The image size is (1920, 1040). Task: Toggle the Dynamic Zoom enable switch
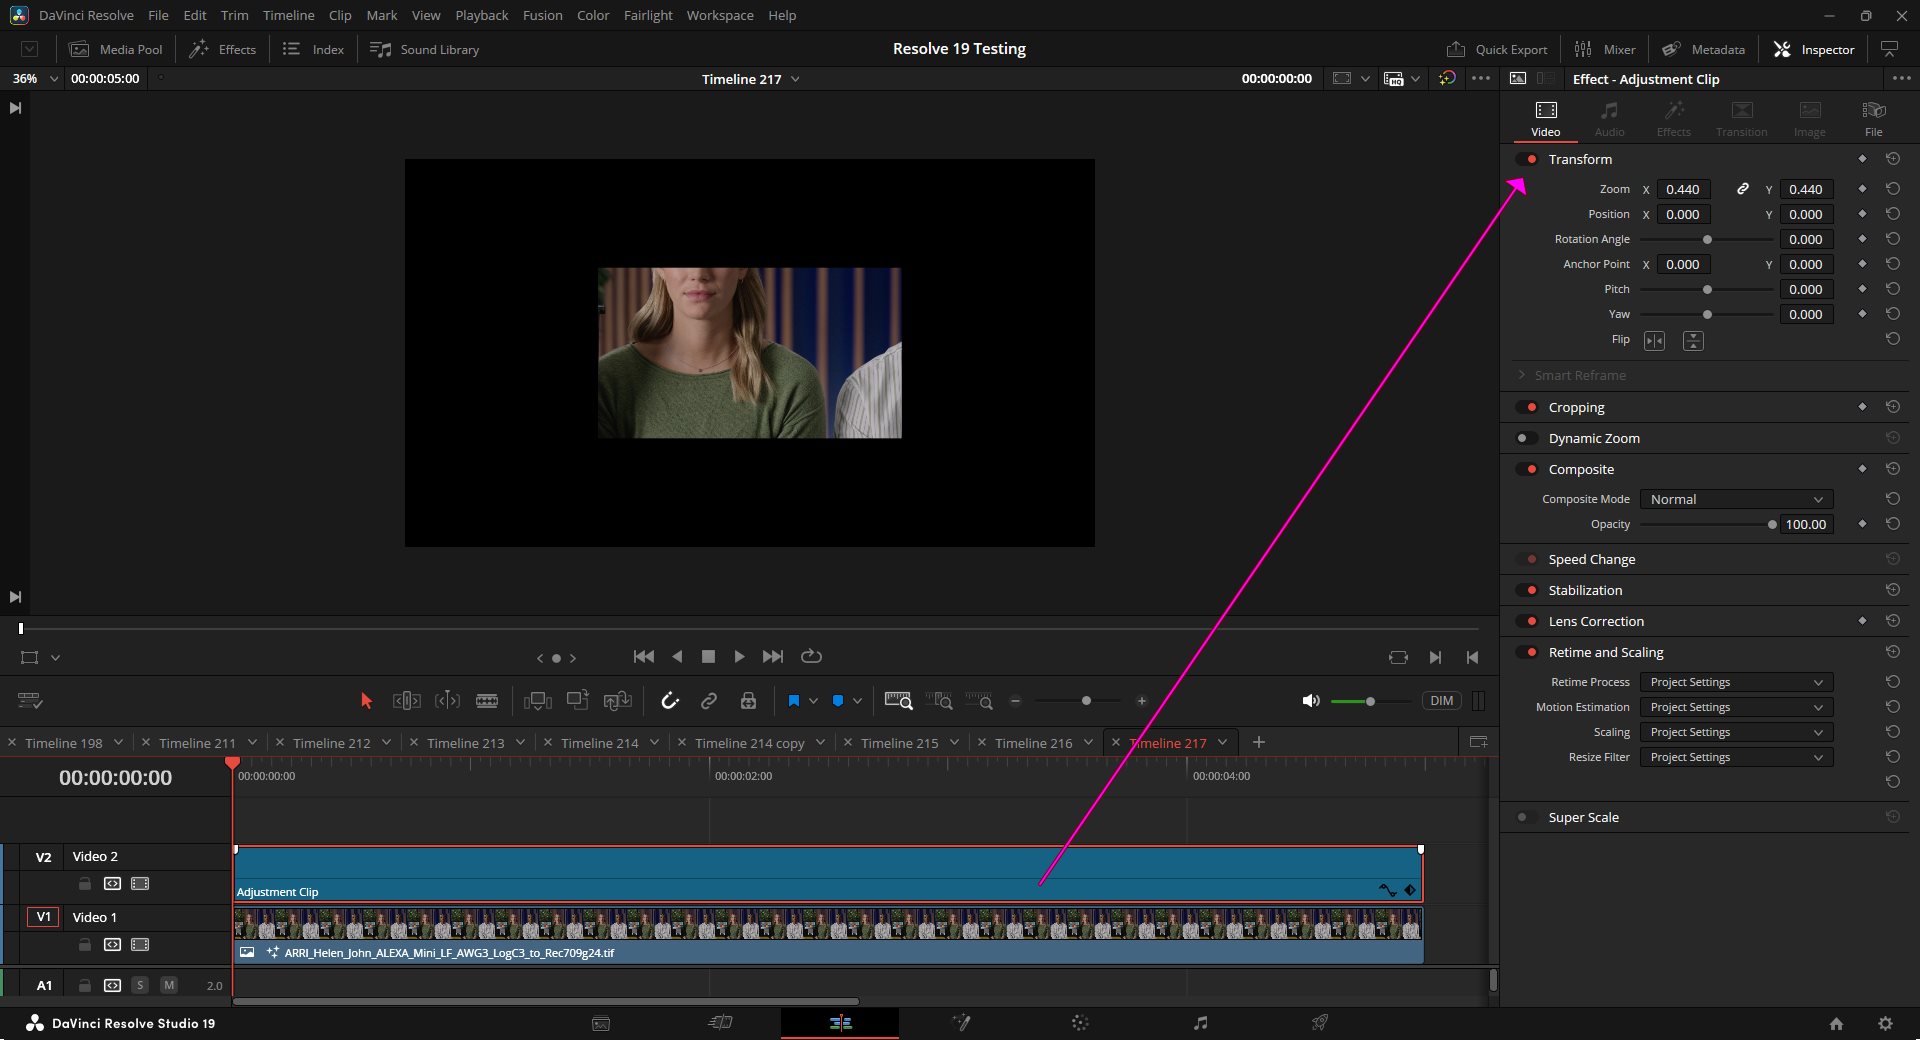point(1526,438)
